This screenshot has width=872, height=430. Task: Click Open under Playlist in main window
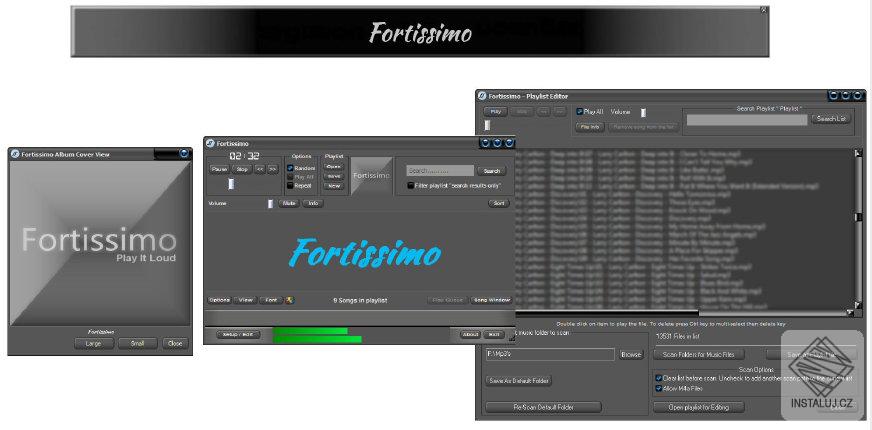[x=334, y=167]
